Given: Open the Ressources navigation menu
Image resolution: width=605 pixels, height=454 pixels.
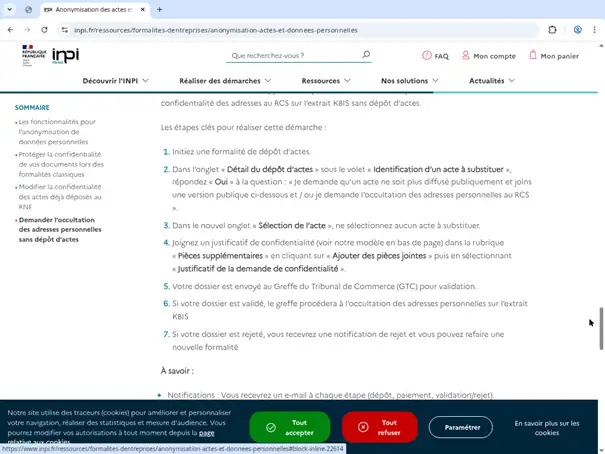Looking at the screenshot, I should (326, 80).
